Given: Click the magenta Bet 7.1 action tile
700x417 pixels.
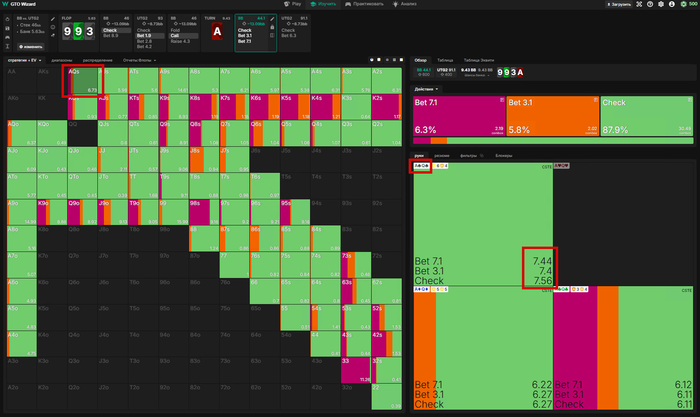Looking at the screenshot, I should point(459,116).
